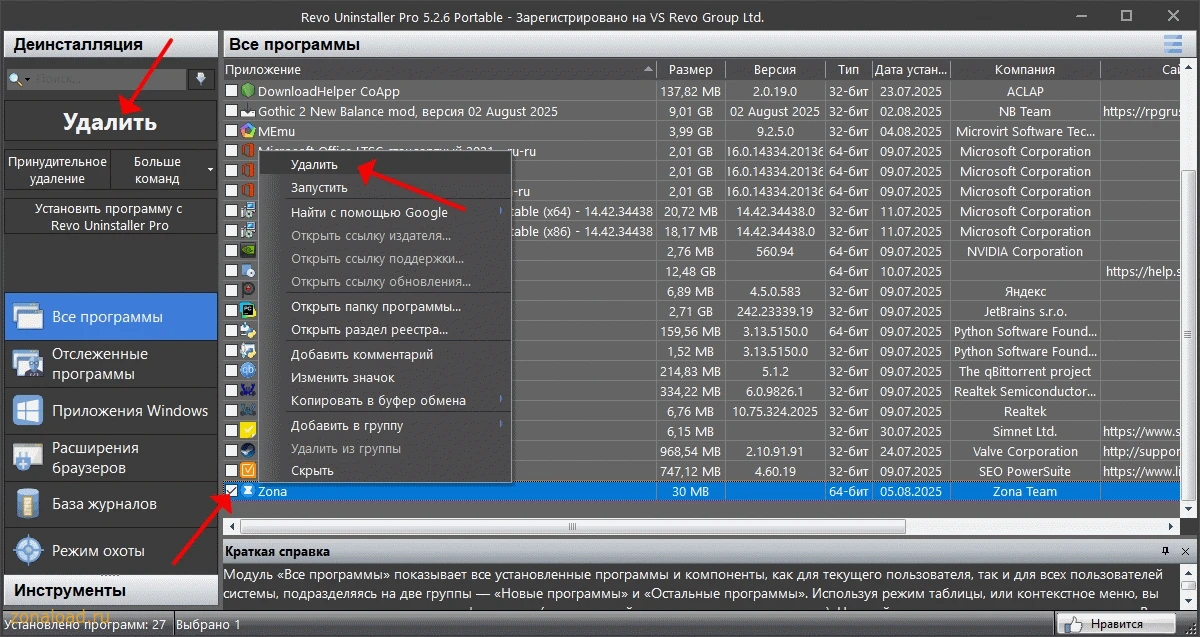Image resolution: width=1200 pixels, height=637 pixels.
Task: Choose Запустить in the context menu
Action: [x=384, y=187]
